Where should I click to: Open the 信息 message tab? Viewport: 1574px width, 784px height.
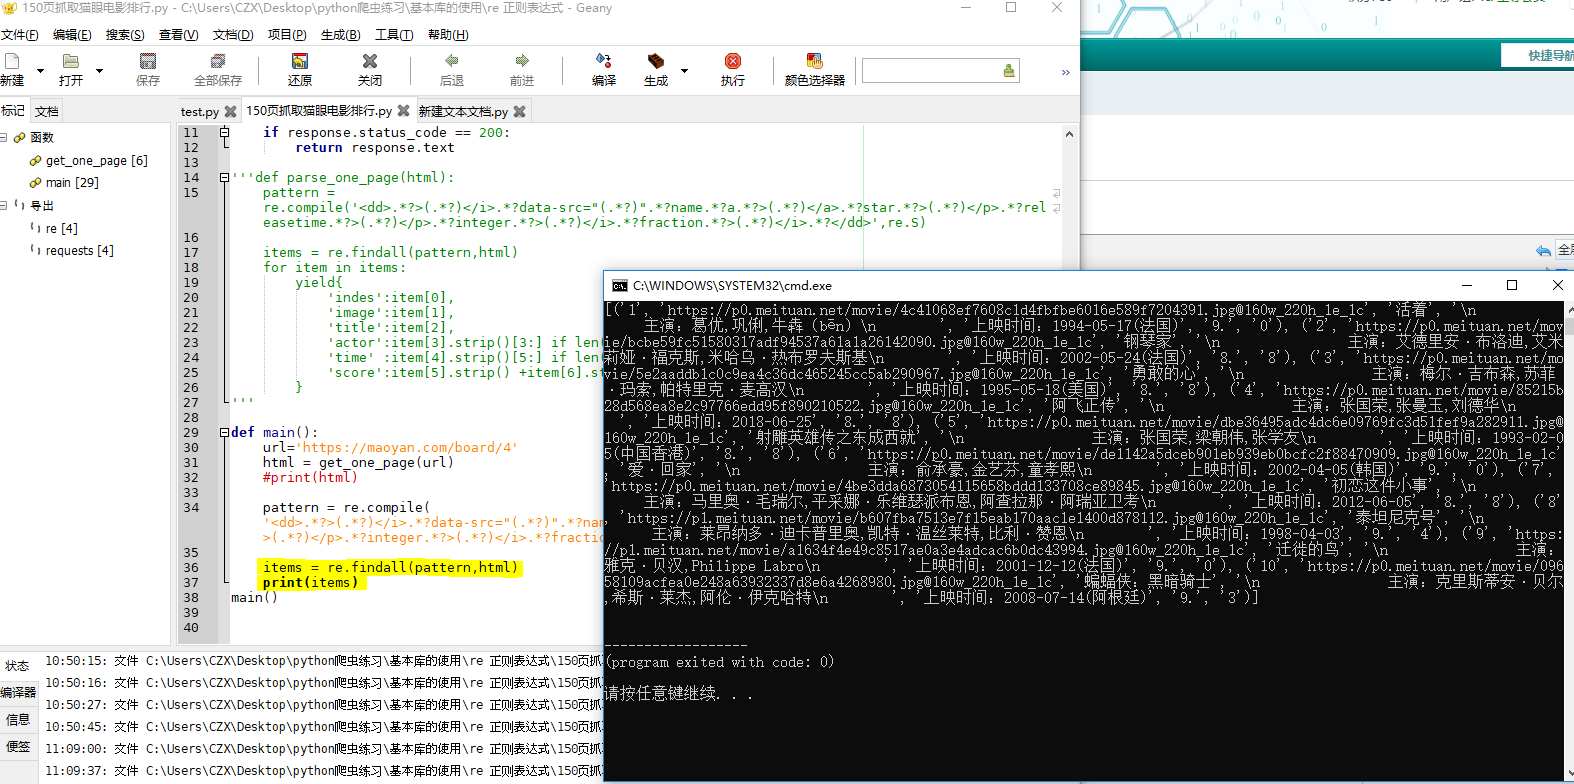(x=18, y=719)
